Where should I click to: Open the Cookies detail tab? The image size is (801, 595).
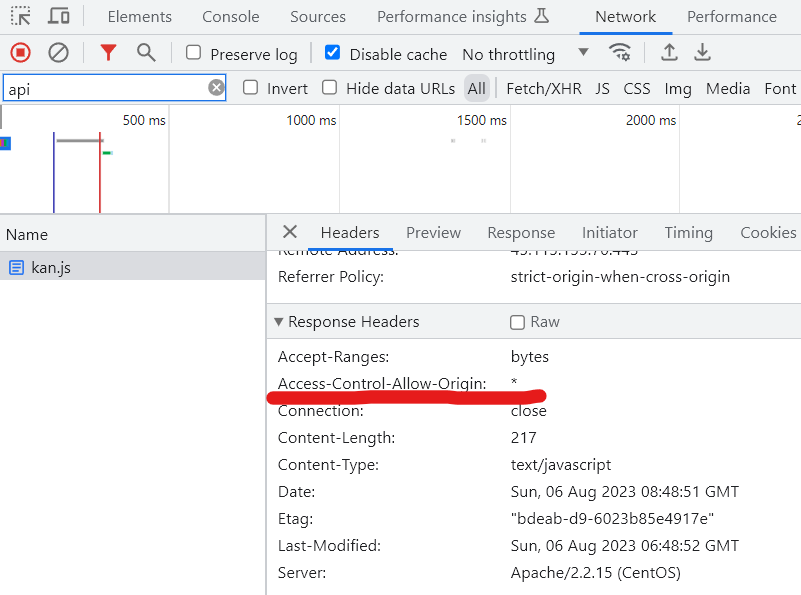tap(768, 233)
